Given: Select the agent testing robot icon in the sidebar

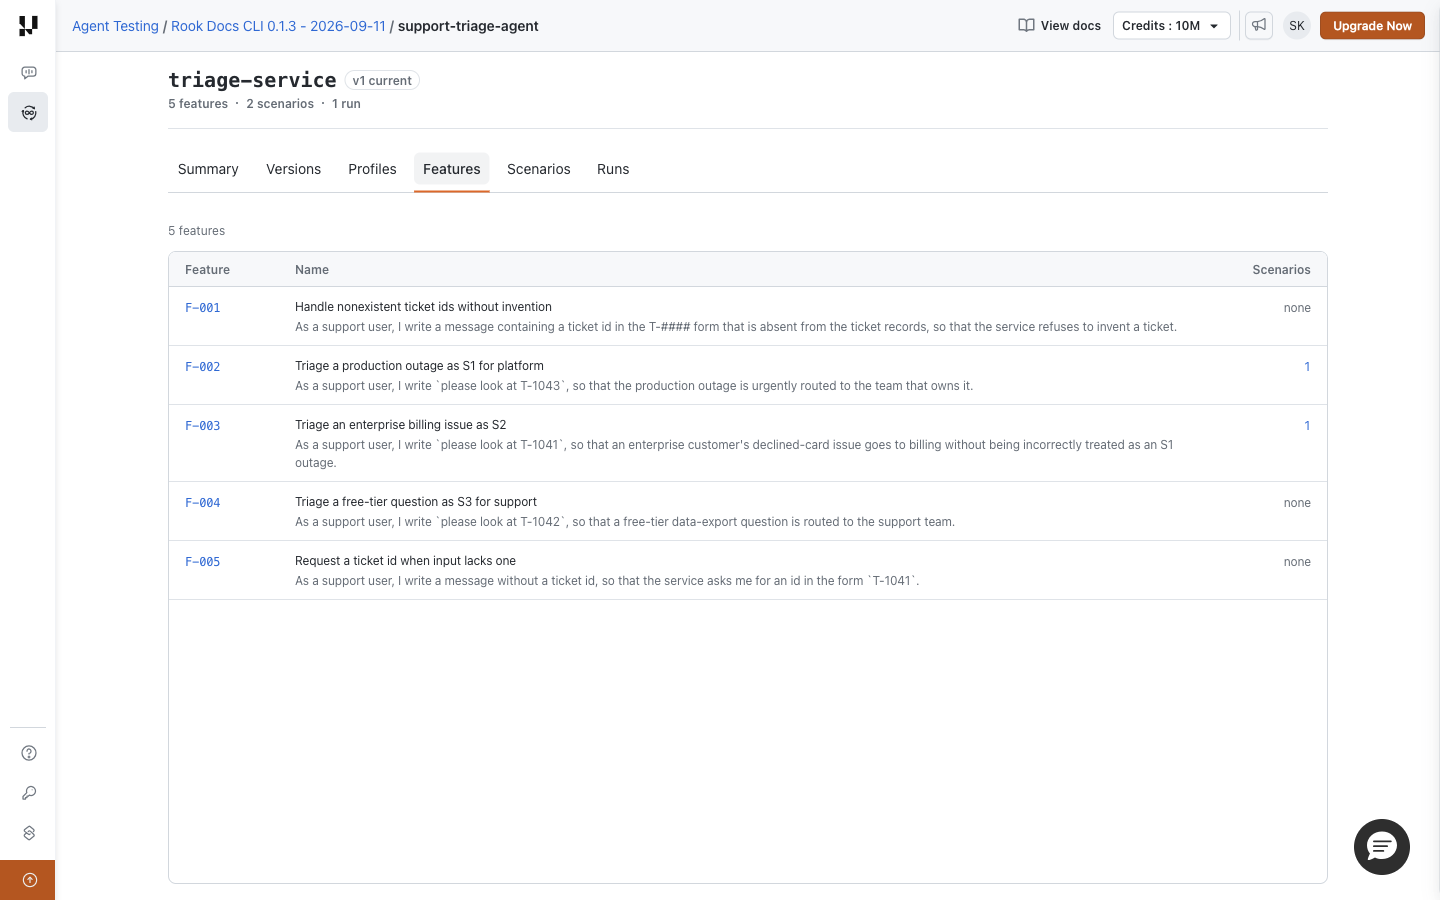Looking at the screenshot, I should 28,112.
